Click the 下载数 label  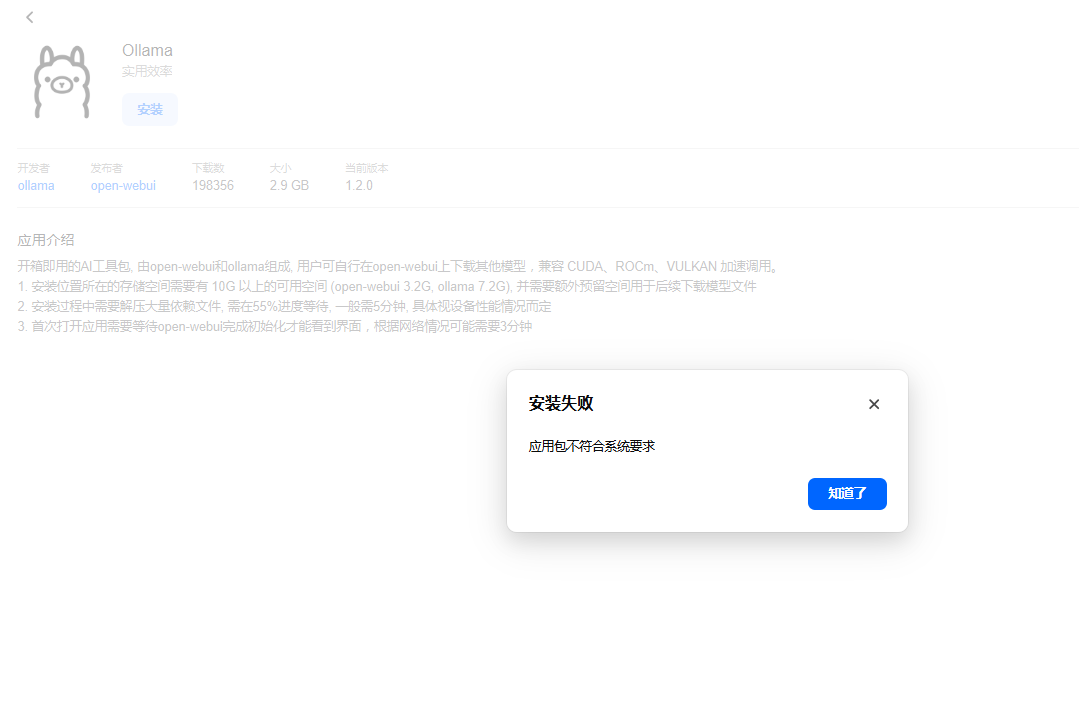(x=209, y=168)
